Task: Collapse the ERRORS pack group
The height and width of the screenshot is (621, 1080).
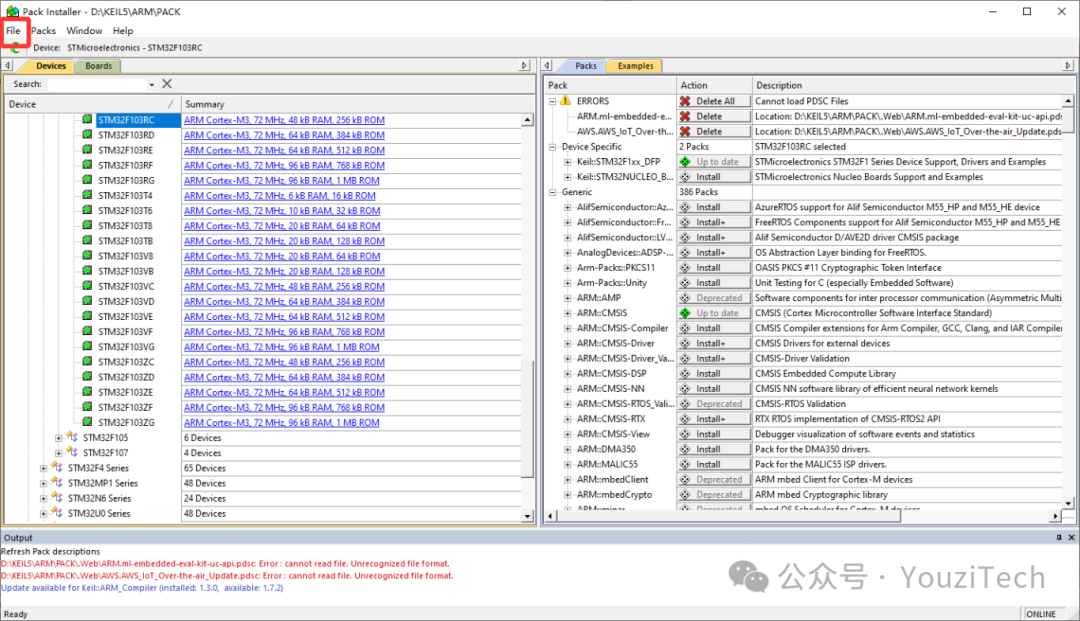Action: coord(552,101)
